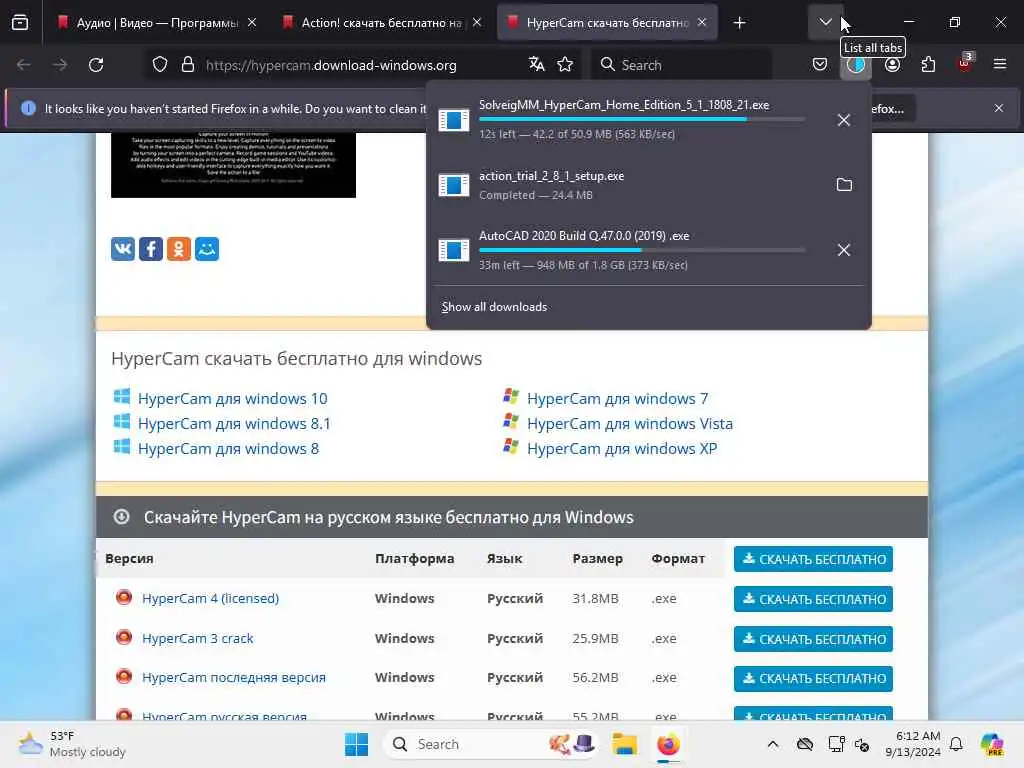1024x768 pixels.
Task: Open the notification bell in taskbar
Action: [956, 744]
